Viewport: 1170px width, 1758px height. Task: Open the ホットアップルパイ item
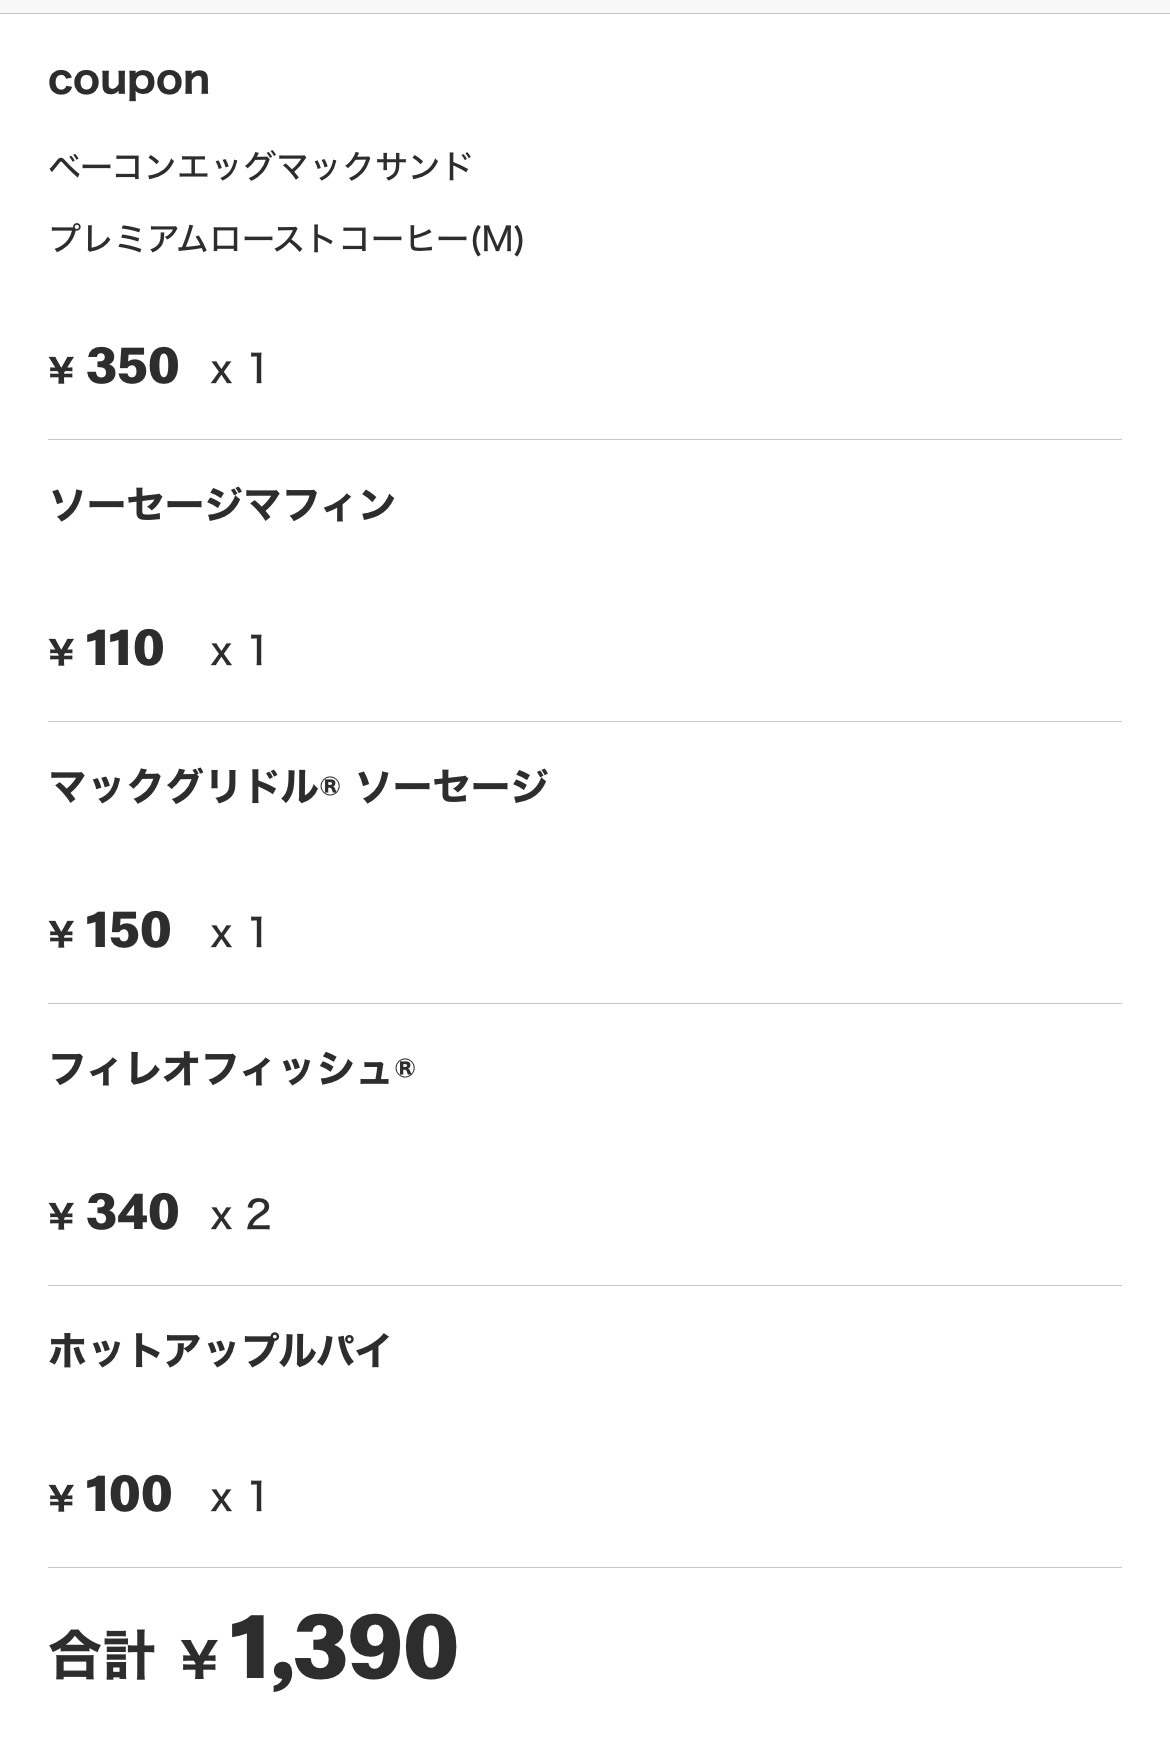pyautogui.click(x=219, y=1351)
